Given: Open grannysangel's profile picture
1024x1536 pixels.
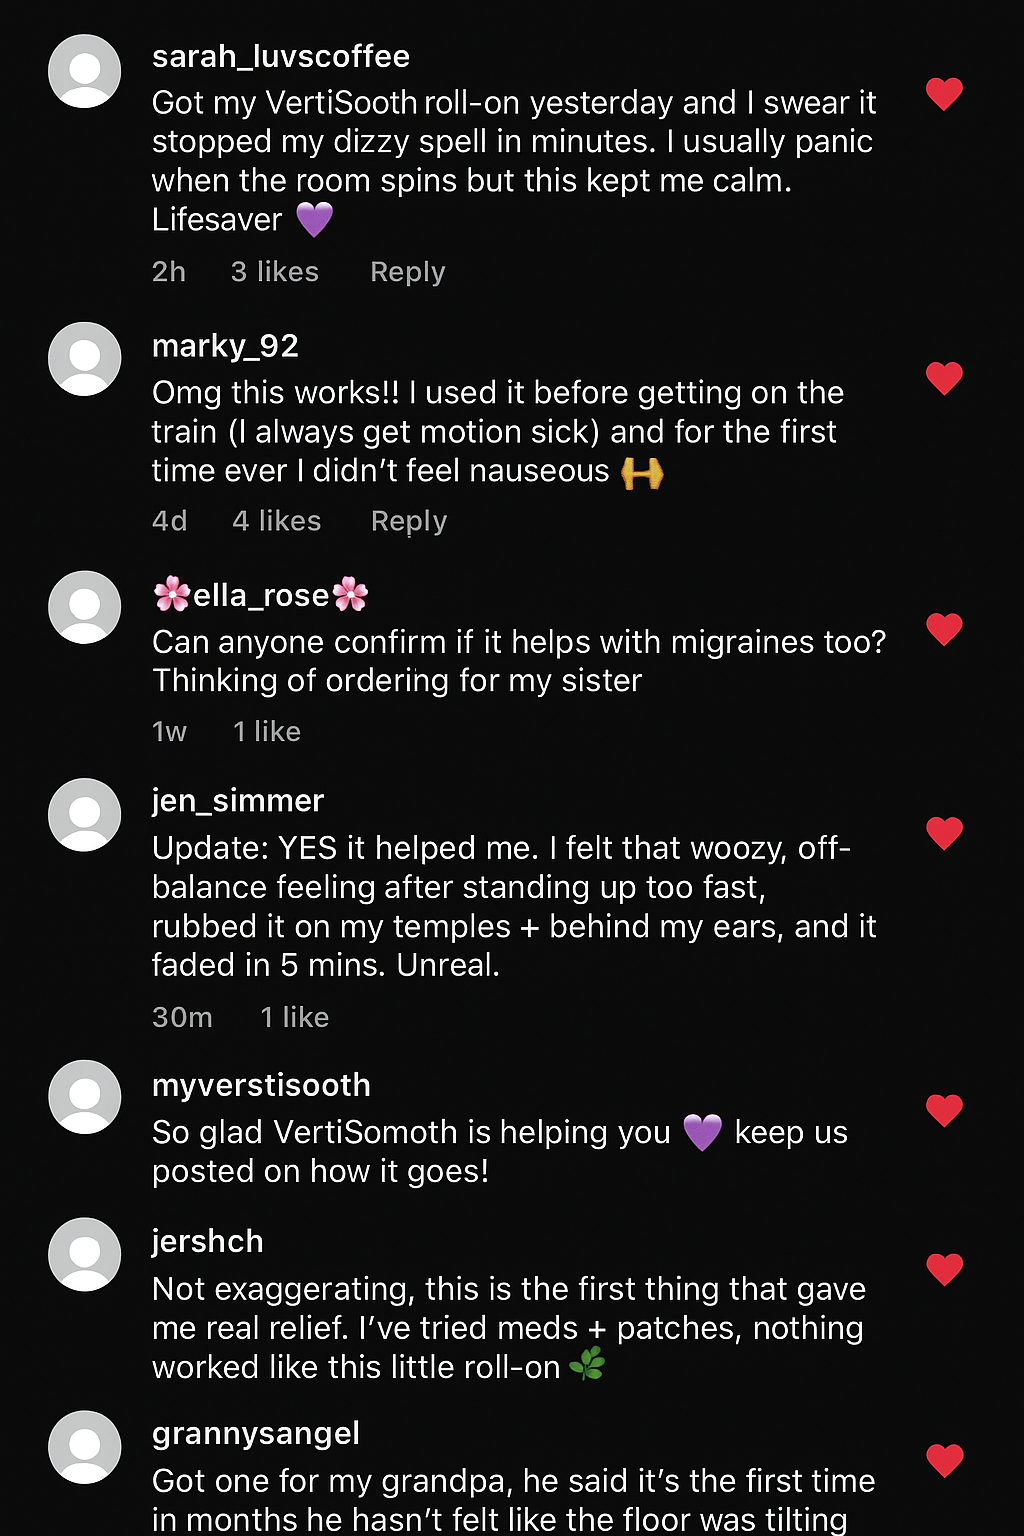Looking at the screenshot, I should coord(85,1447).
